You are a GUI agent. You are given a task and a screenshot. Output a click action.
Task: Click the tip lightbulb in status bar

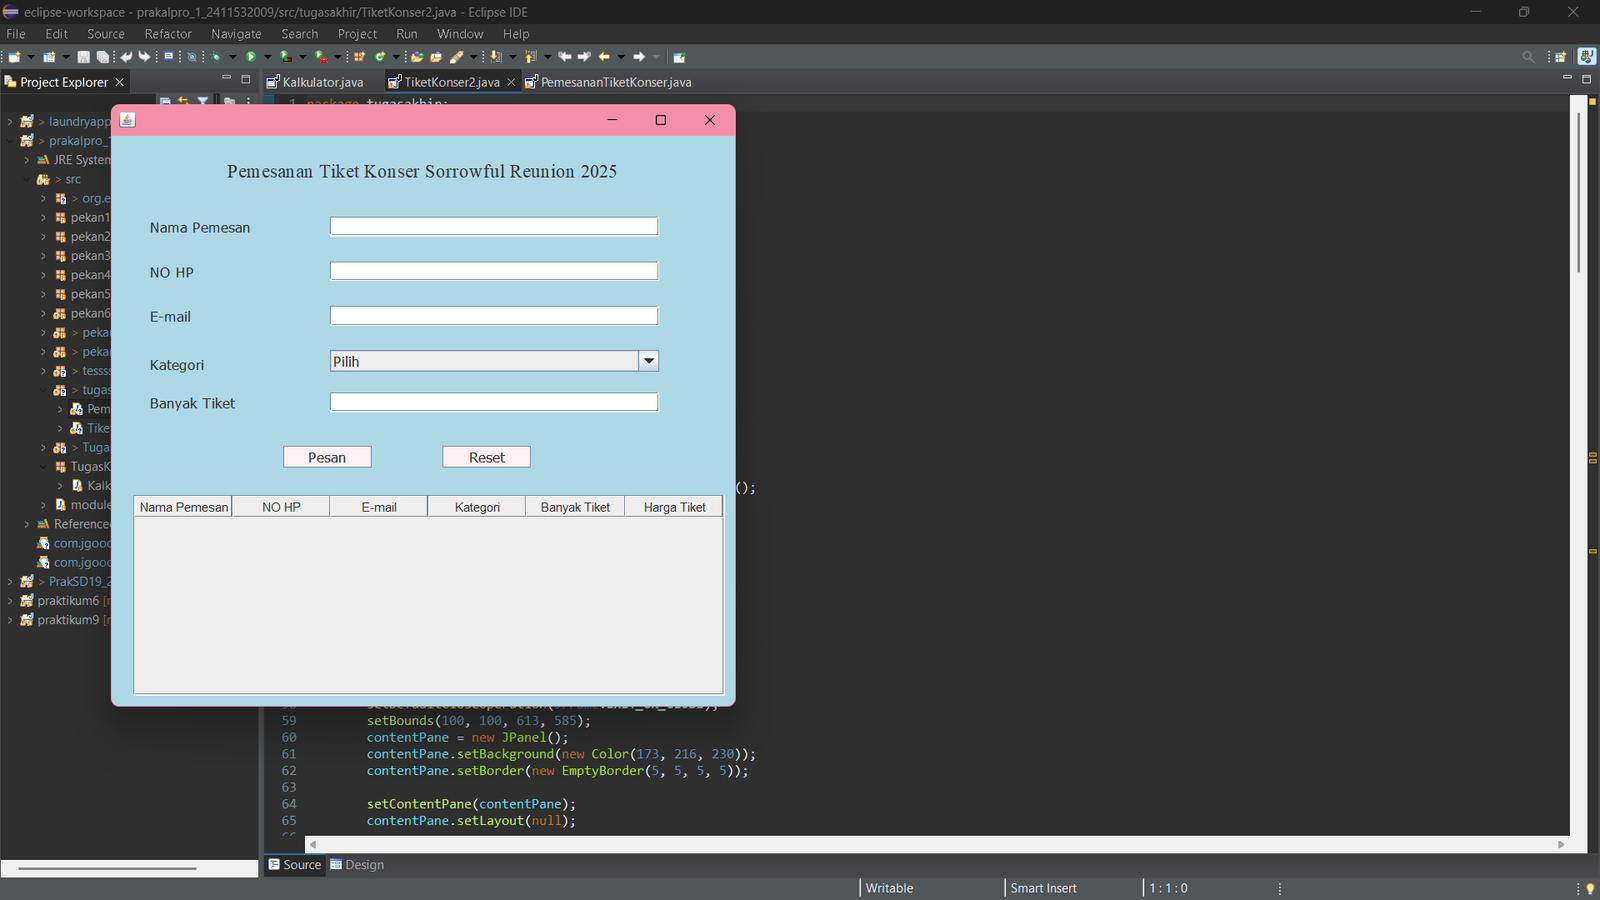(1590, 888)
